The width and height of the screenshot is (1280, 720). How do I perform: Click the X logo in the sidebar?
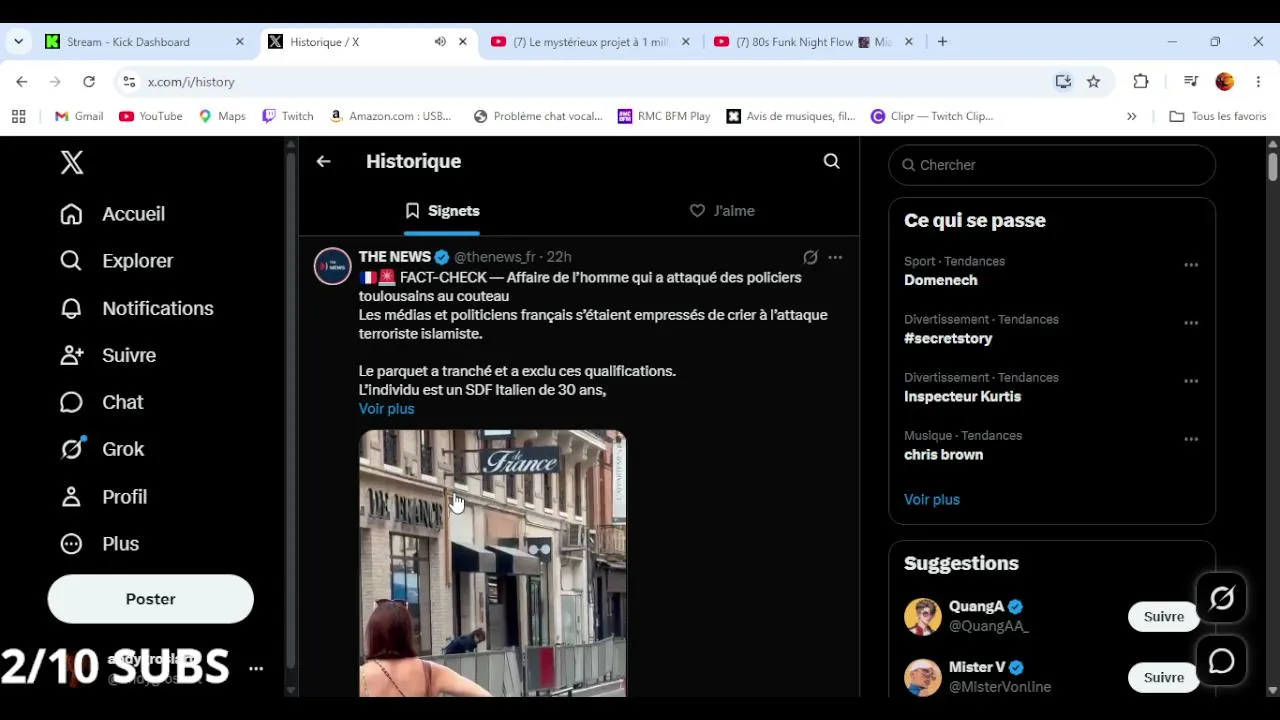(72, 163)
